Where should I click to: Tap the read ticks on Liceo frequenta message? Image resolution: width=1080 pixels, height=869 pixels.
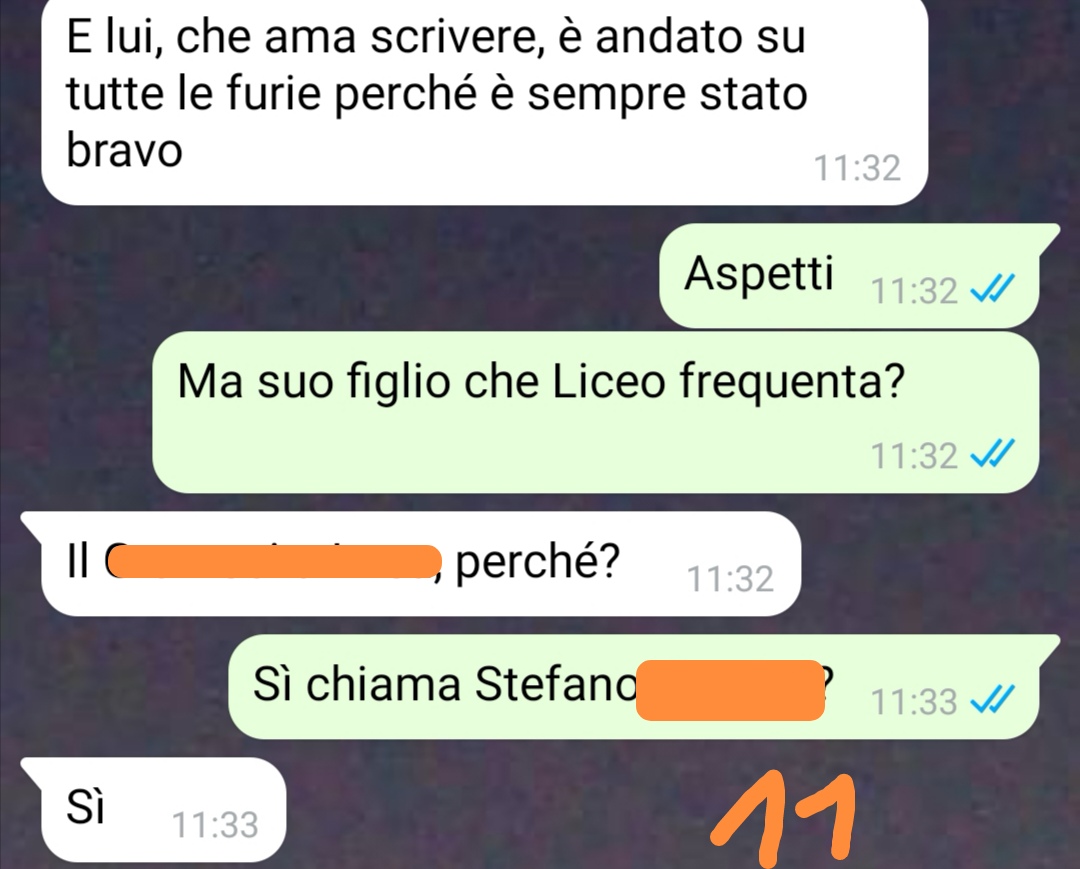(x=992, y=454)
